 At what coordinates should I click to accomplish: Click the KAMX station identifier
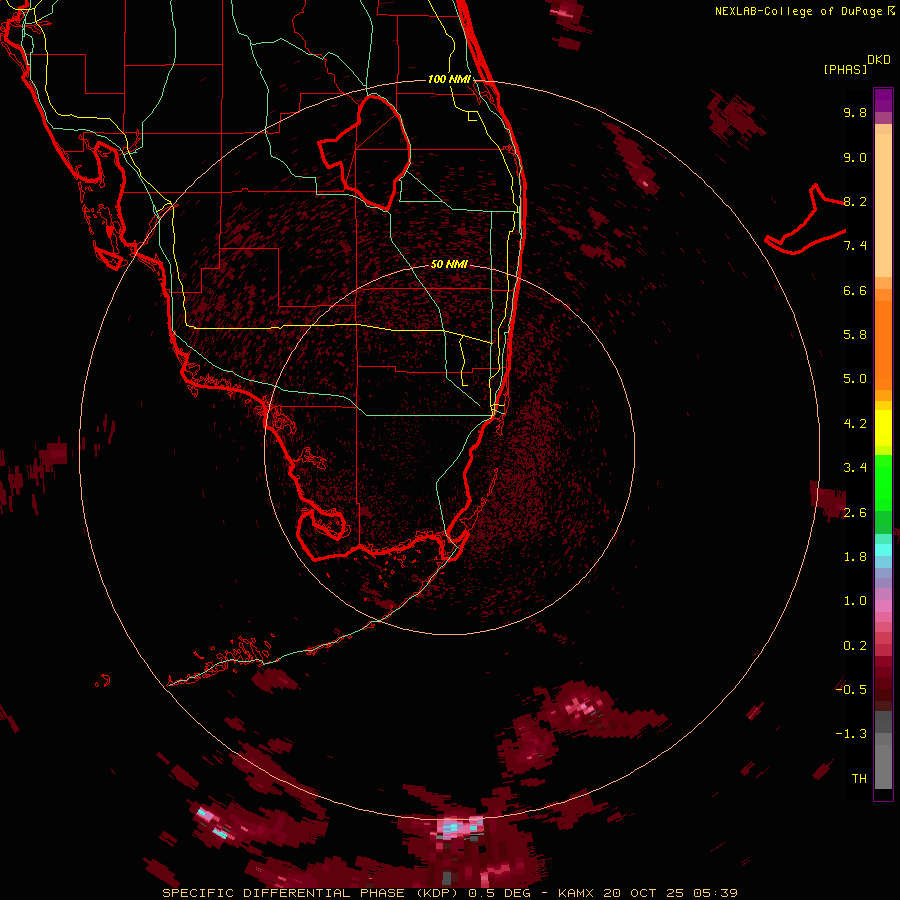point(577,893)
